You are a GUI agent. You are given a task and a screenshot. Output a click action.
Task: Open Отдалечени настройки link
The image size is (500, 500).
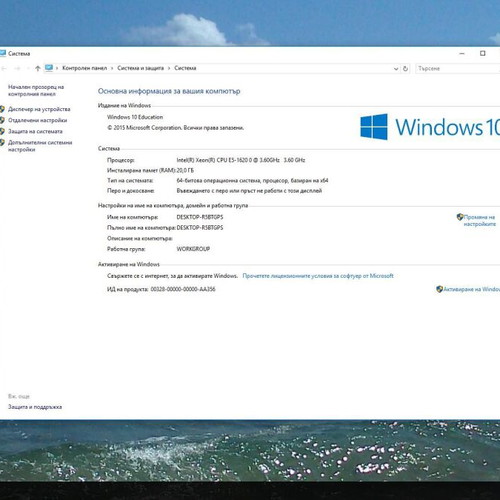(x=37, y=120)
